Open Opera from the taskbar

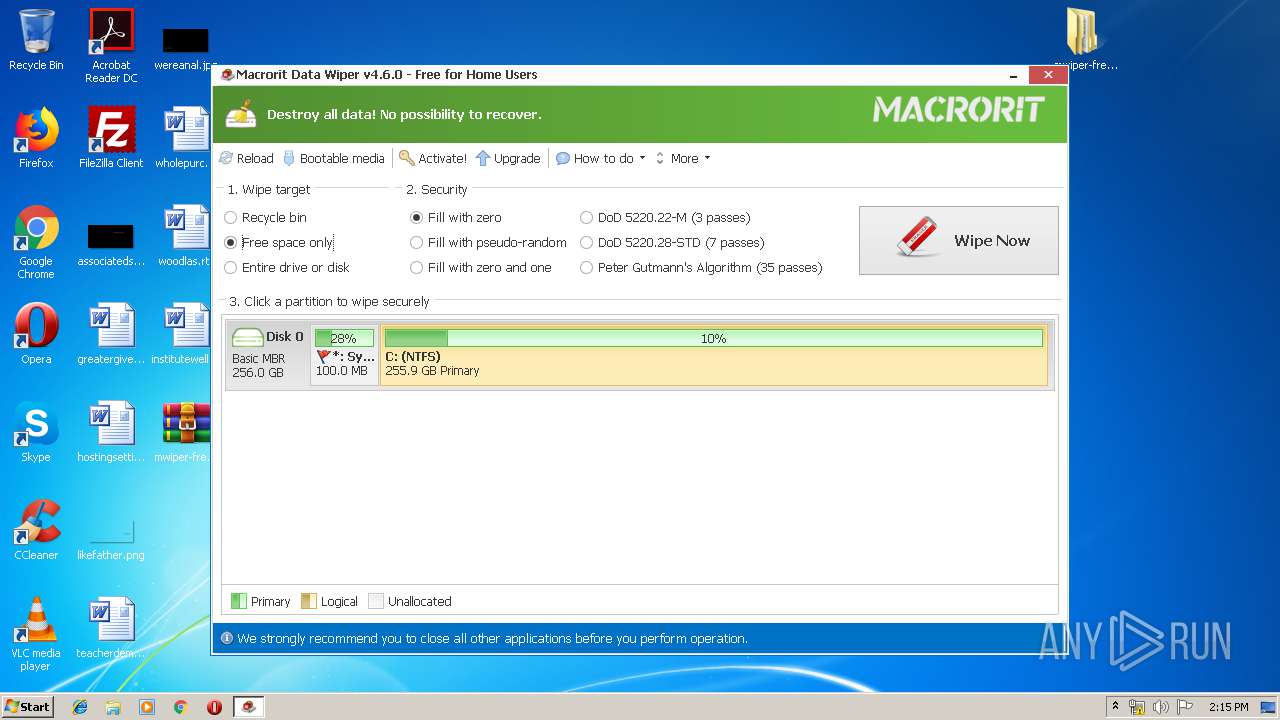[x=214, y=707]
